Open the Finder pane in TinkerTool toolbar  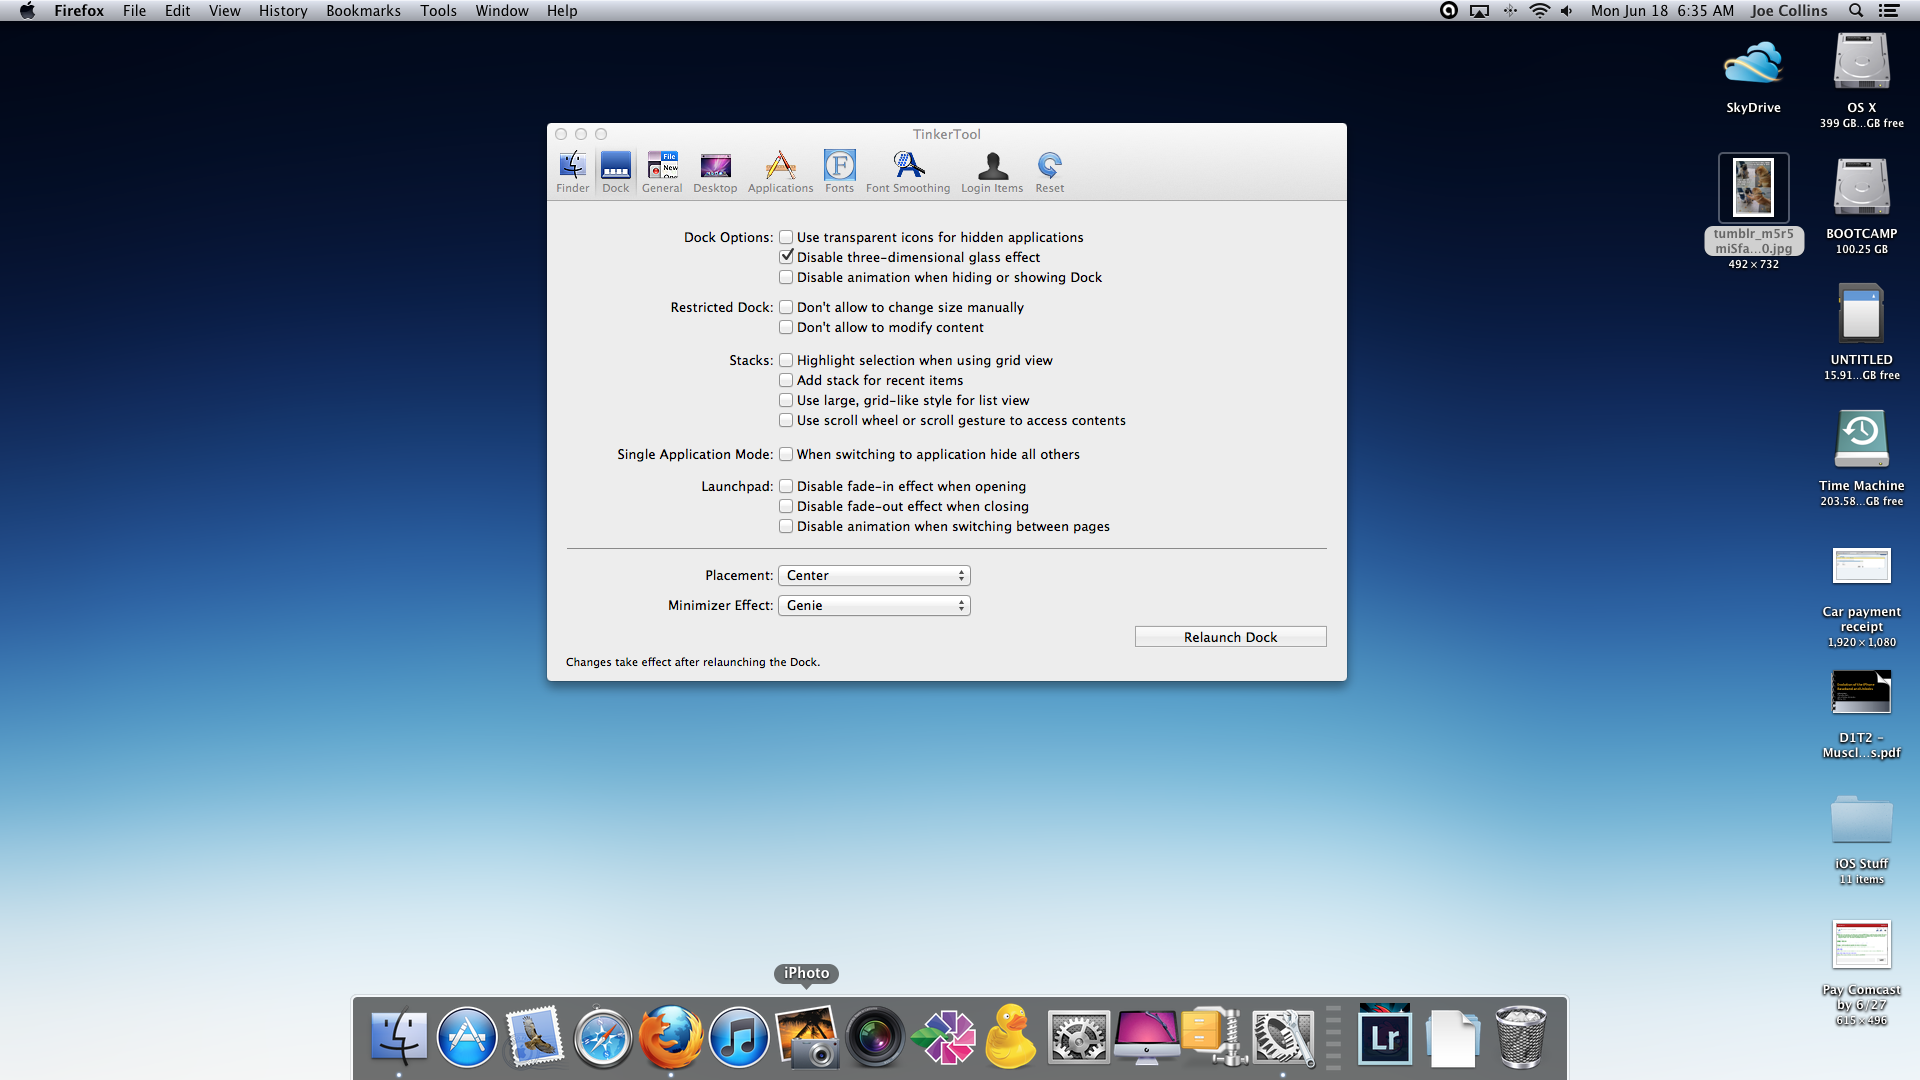tap(572, 171)
